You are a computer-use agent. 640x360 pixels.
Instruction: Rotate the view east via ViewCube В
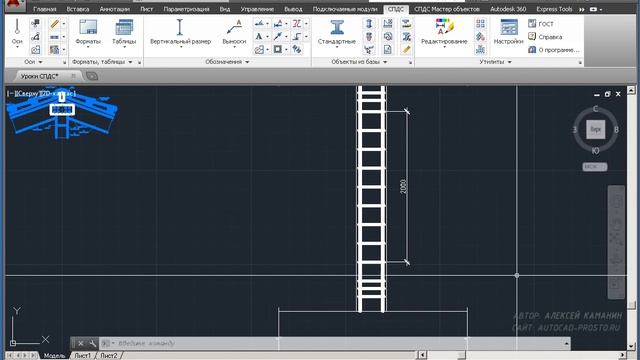click(x=616, y=129)
